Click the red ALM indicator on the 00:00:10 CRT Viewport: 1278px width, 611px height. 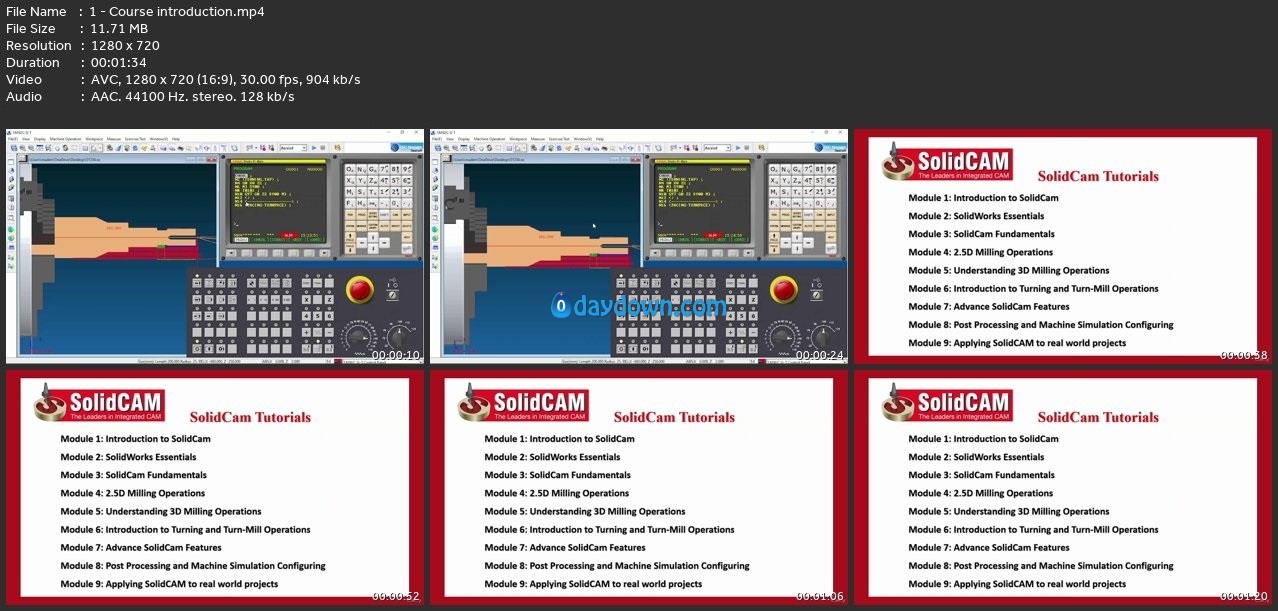click(289, 235)
